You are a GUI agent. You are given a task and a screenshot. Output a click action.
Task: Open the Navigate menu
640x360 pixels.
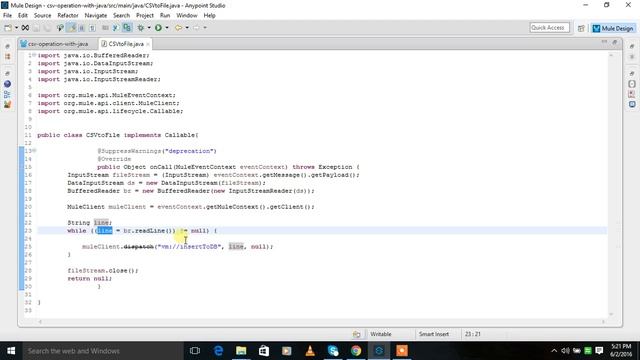pyautogui.click(x=96, y=16)
